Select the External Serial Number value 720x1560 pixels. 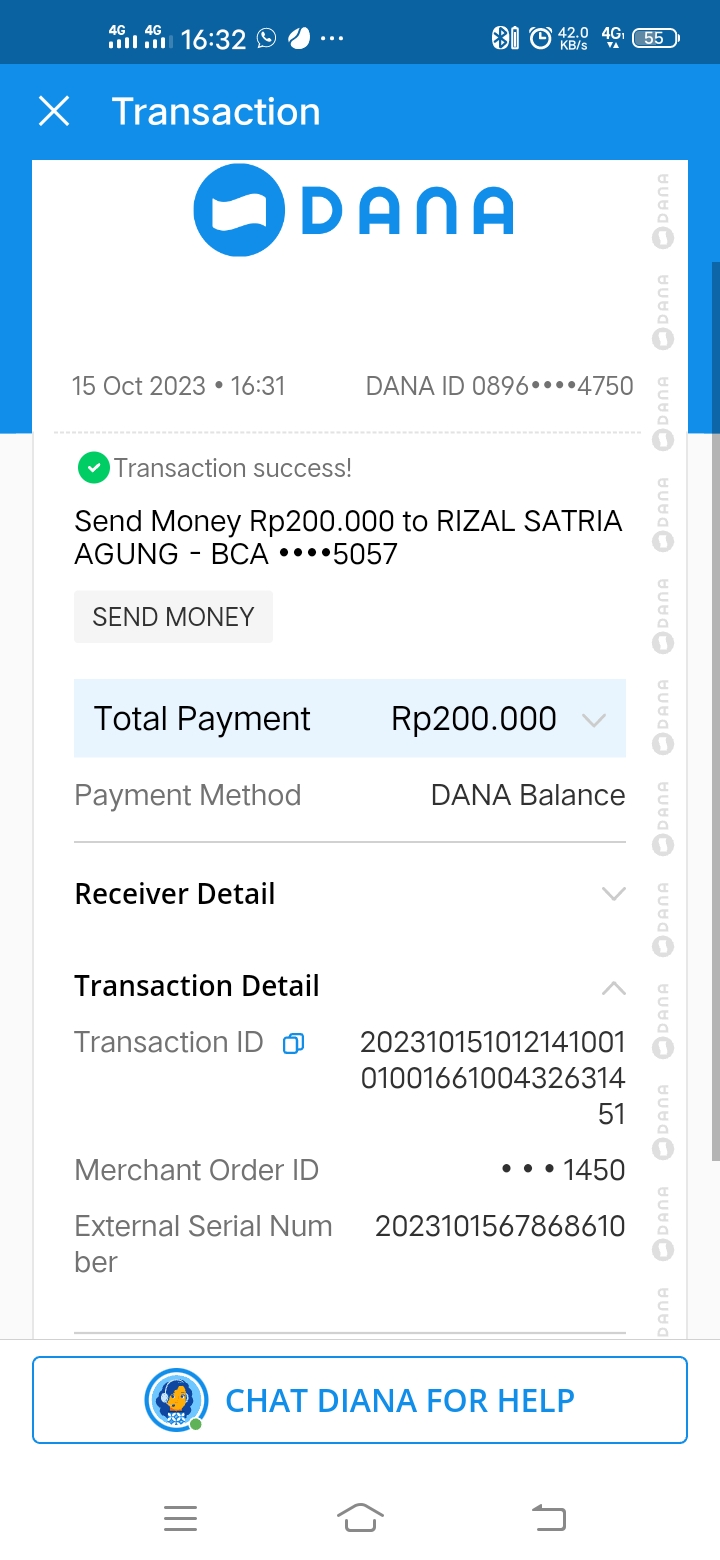(x=500, y=1226)
